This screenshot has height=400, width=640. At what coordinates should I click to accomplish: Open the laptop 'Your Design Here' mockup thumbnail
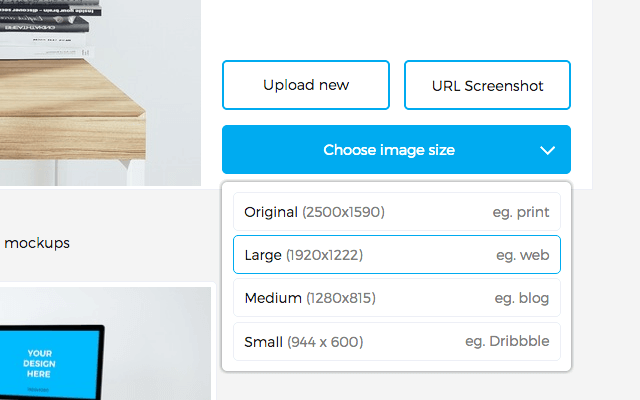[x=105, y=343]
